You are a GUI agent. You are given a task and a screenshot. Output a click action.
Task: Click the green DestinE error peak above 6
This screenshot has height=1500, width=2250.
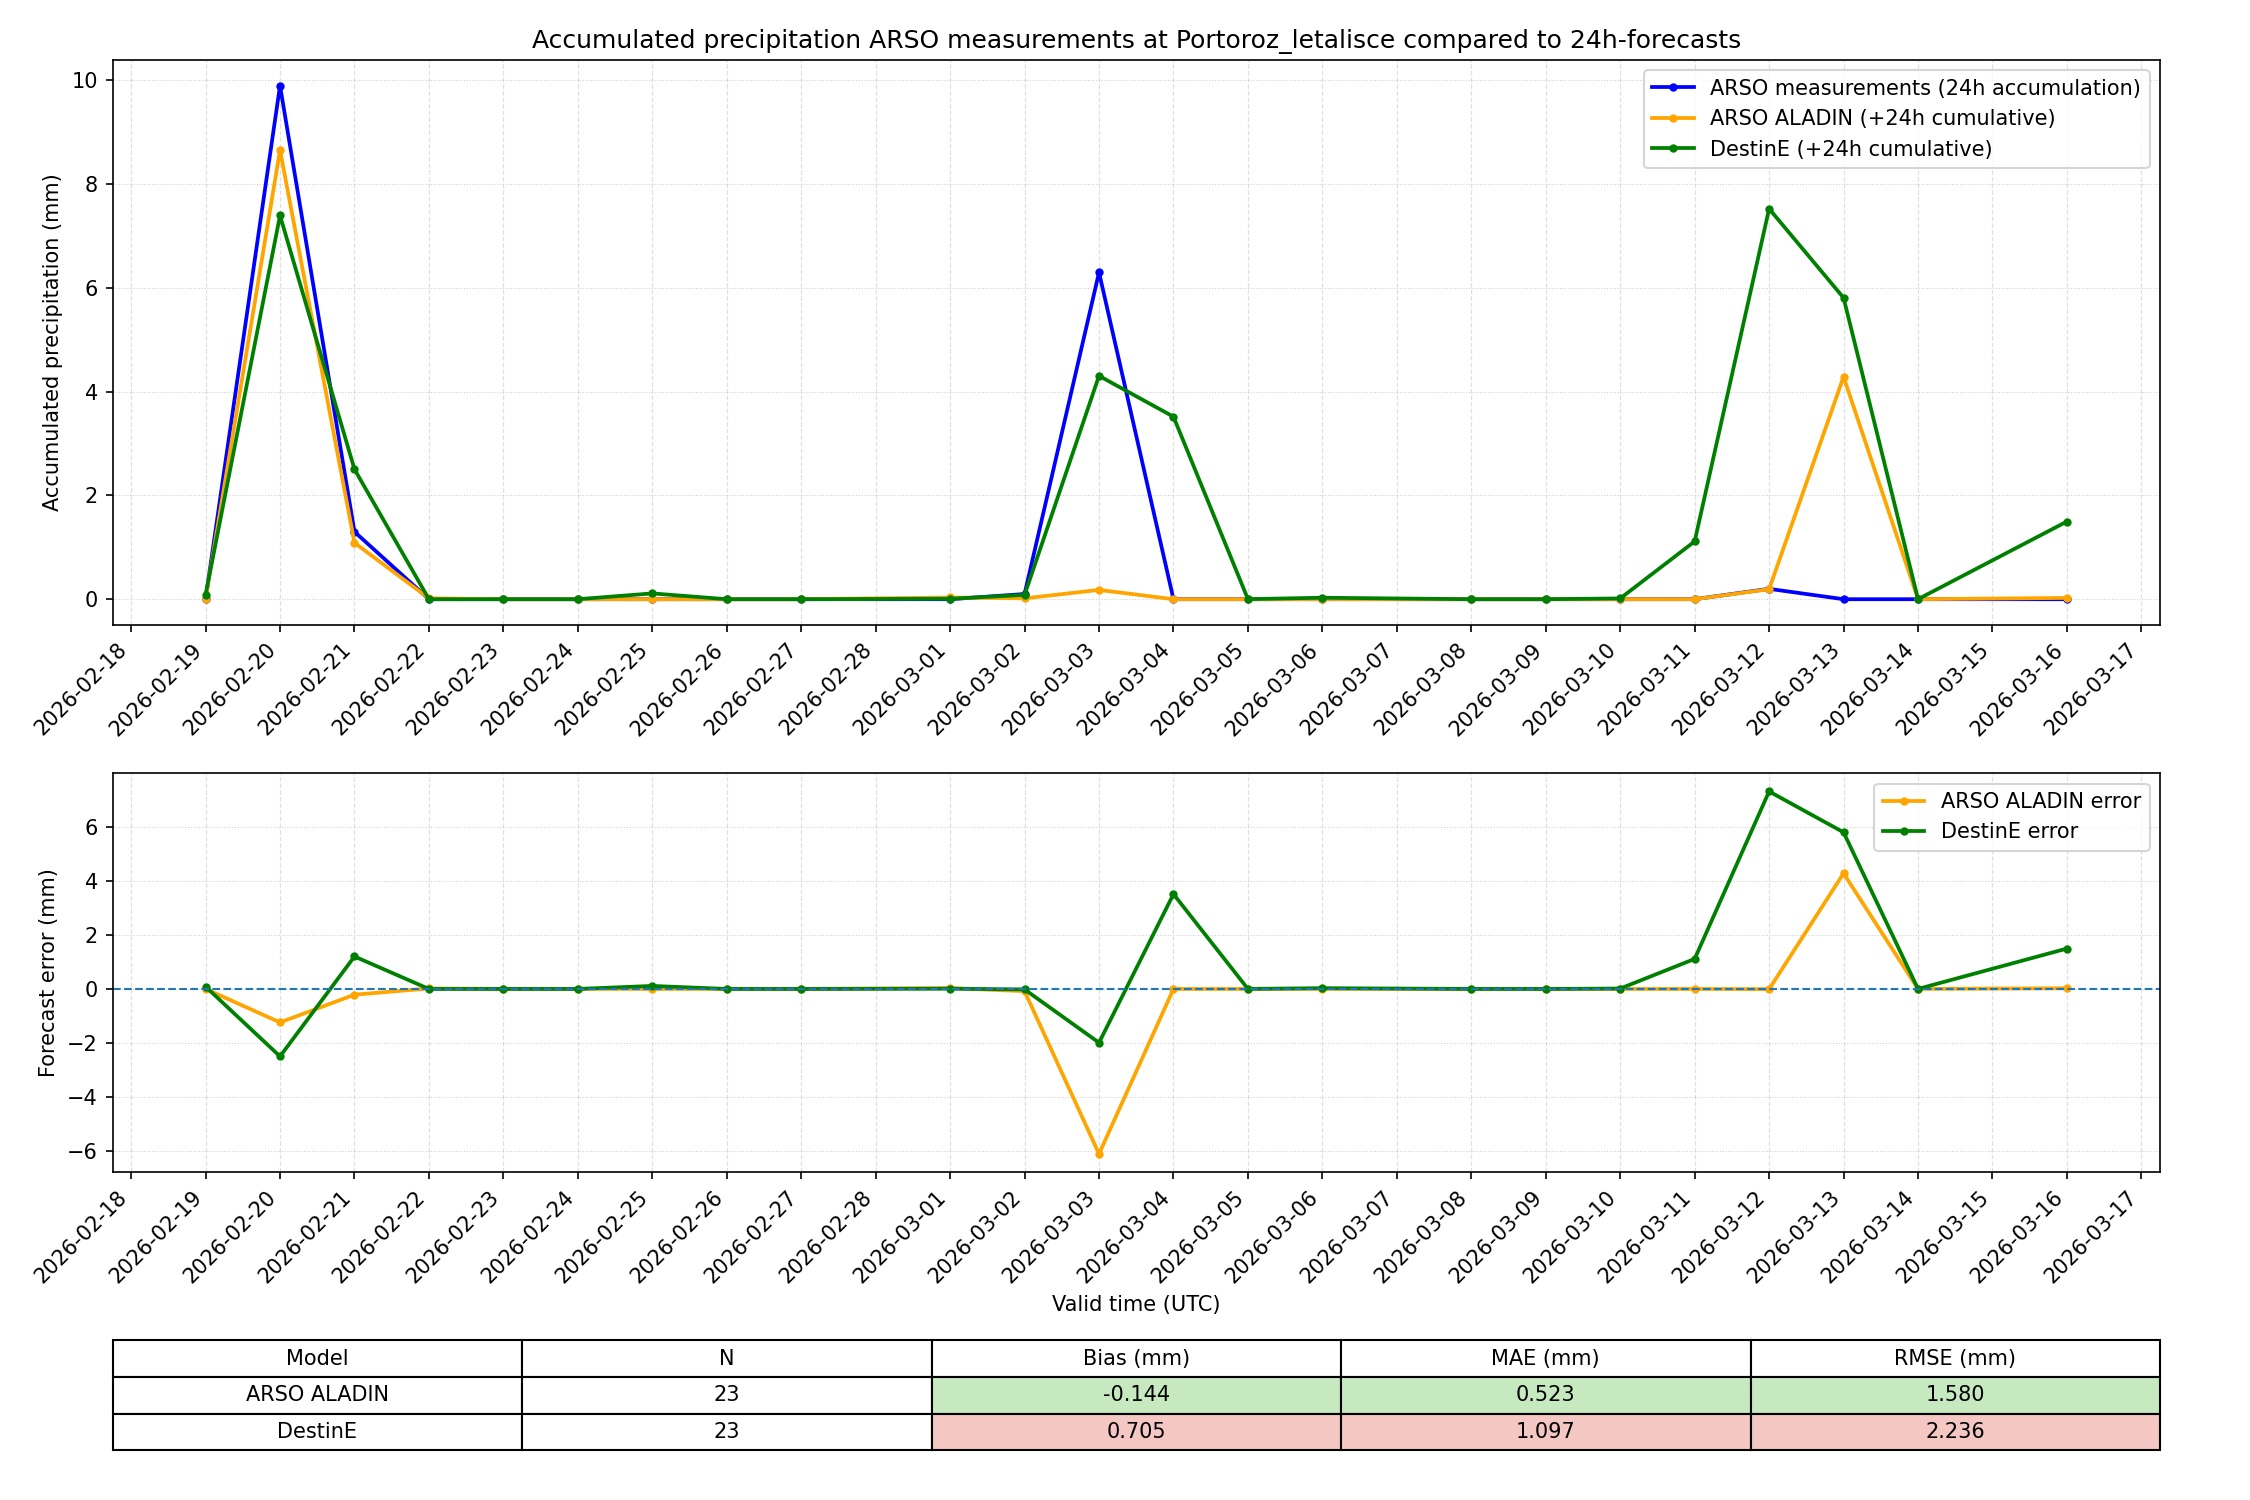click(x=1769, y=792)
